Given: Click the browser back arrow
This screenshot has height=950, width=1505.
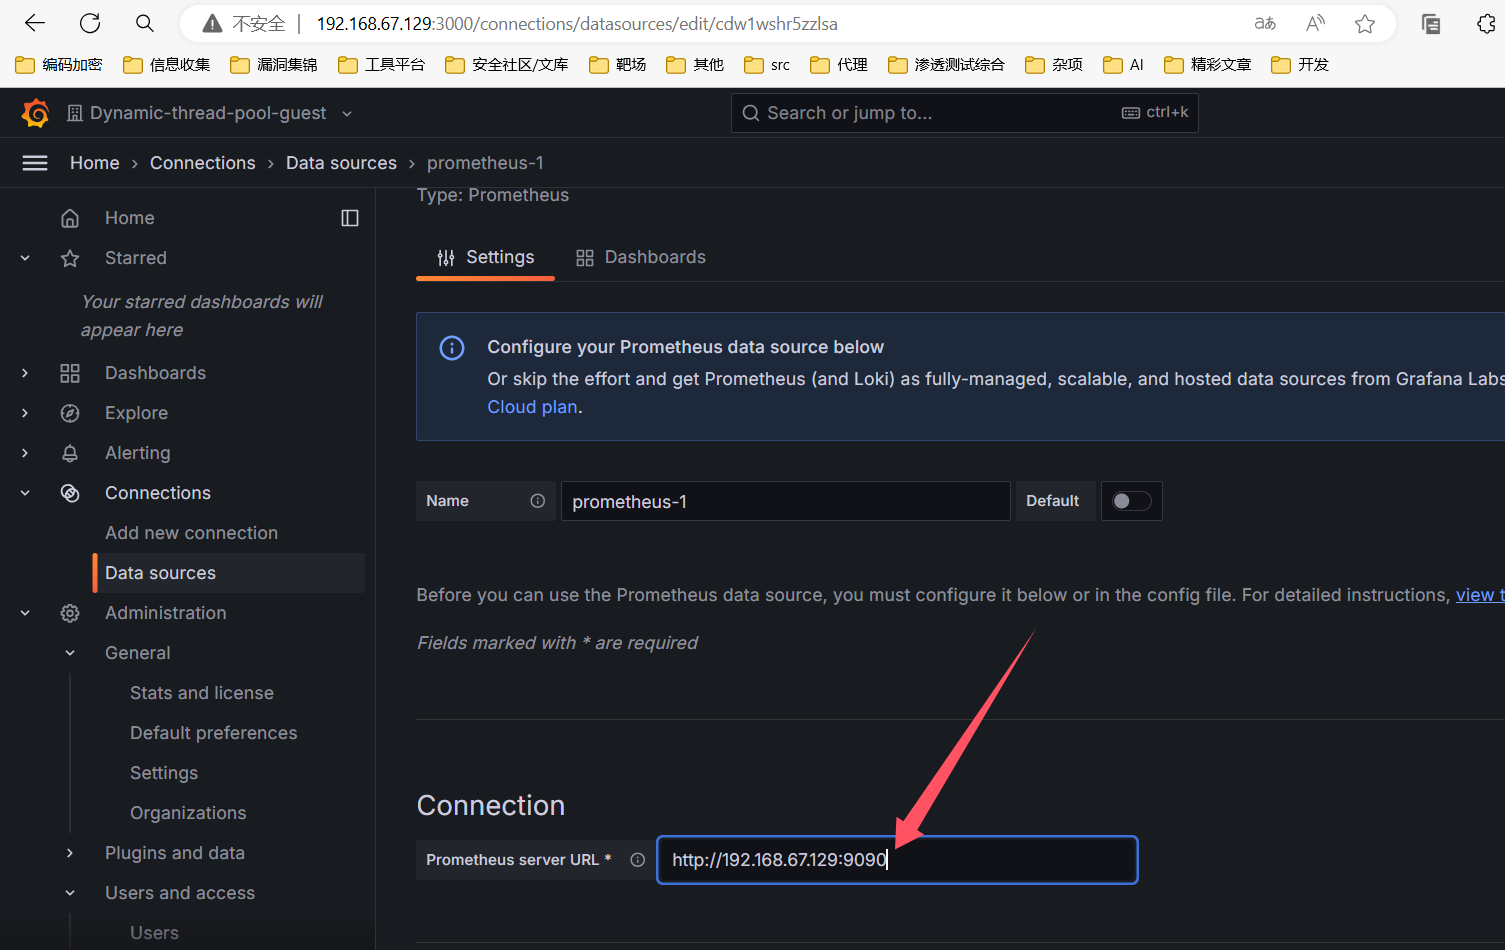Looking at the screenshot, I should point(35,23).
